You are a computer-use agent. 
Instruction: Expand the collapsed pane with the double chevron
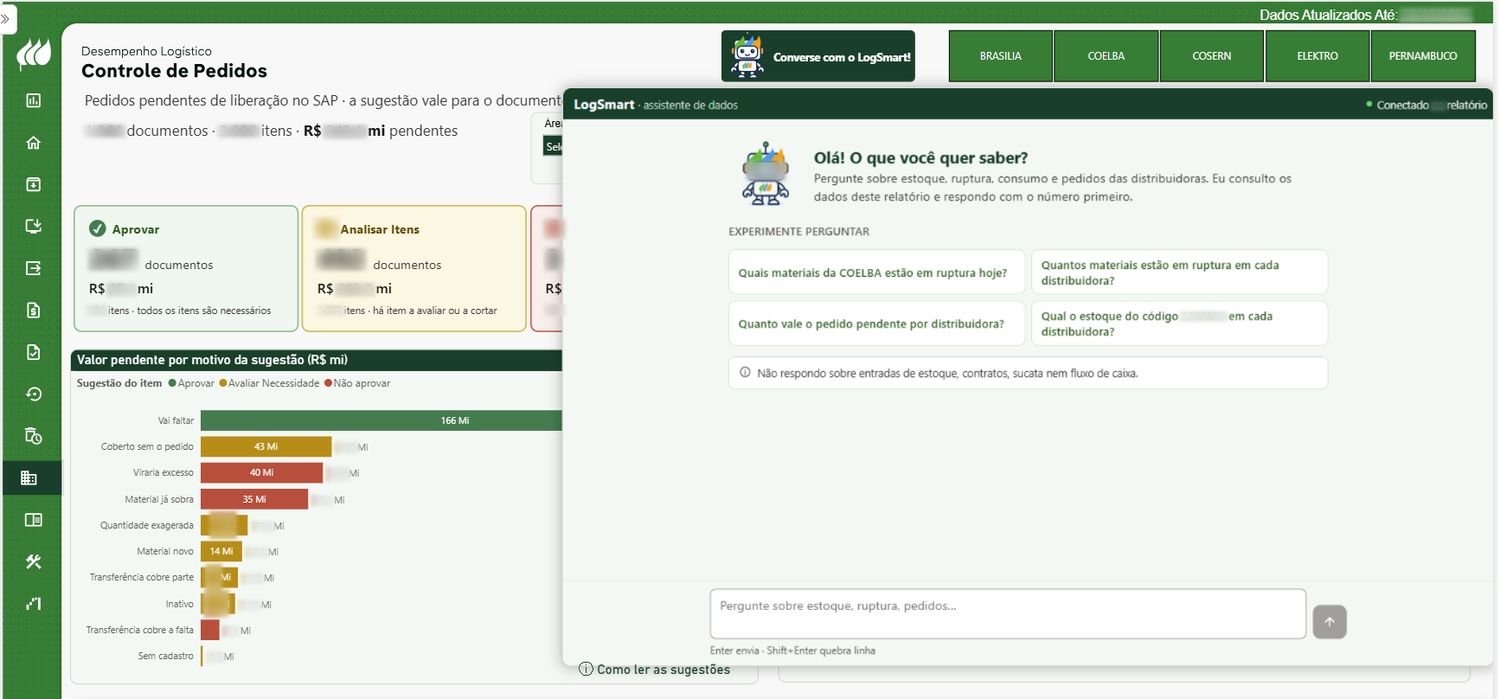click(x=6, y=19)
